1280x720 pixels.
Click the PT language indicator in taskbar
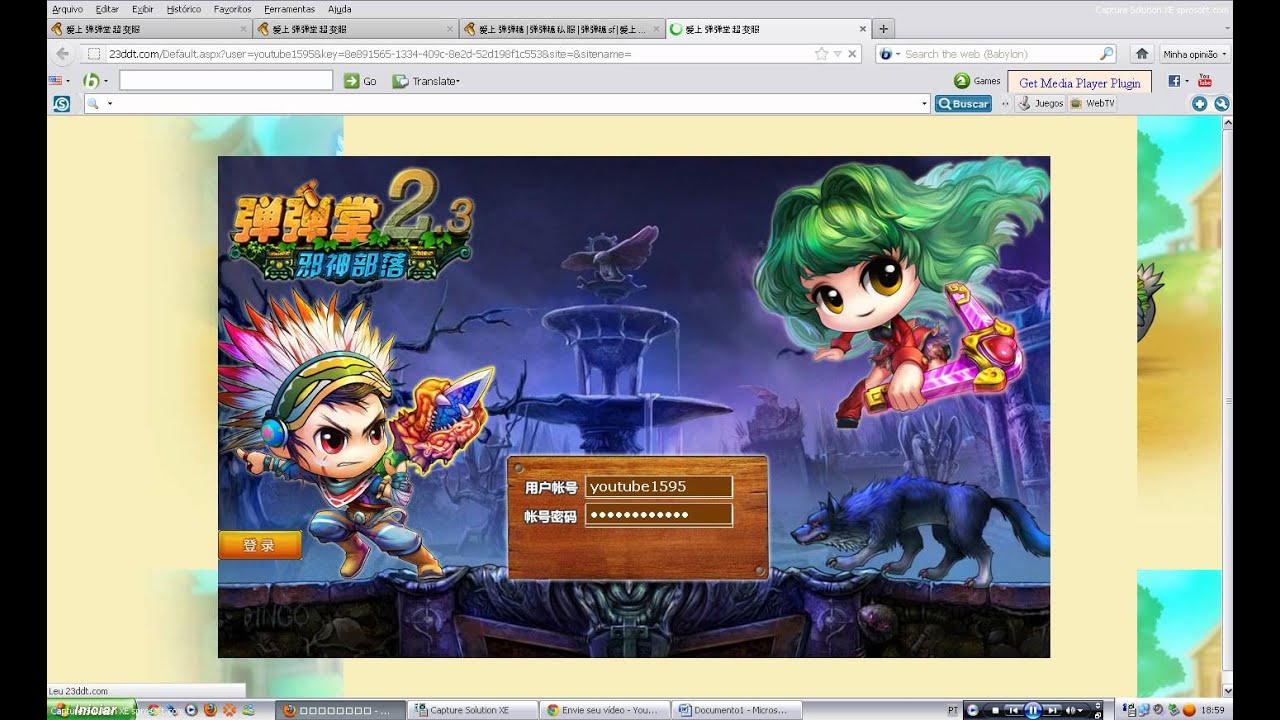coord(952,710)
